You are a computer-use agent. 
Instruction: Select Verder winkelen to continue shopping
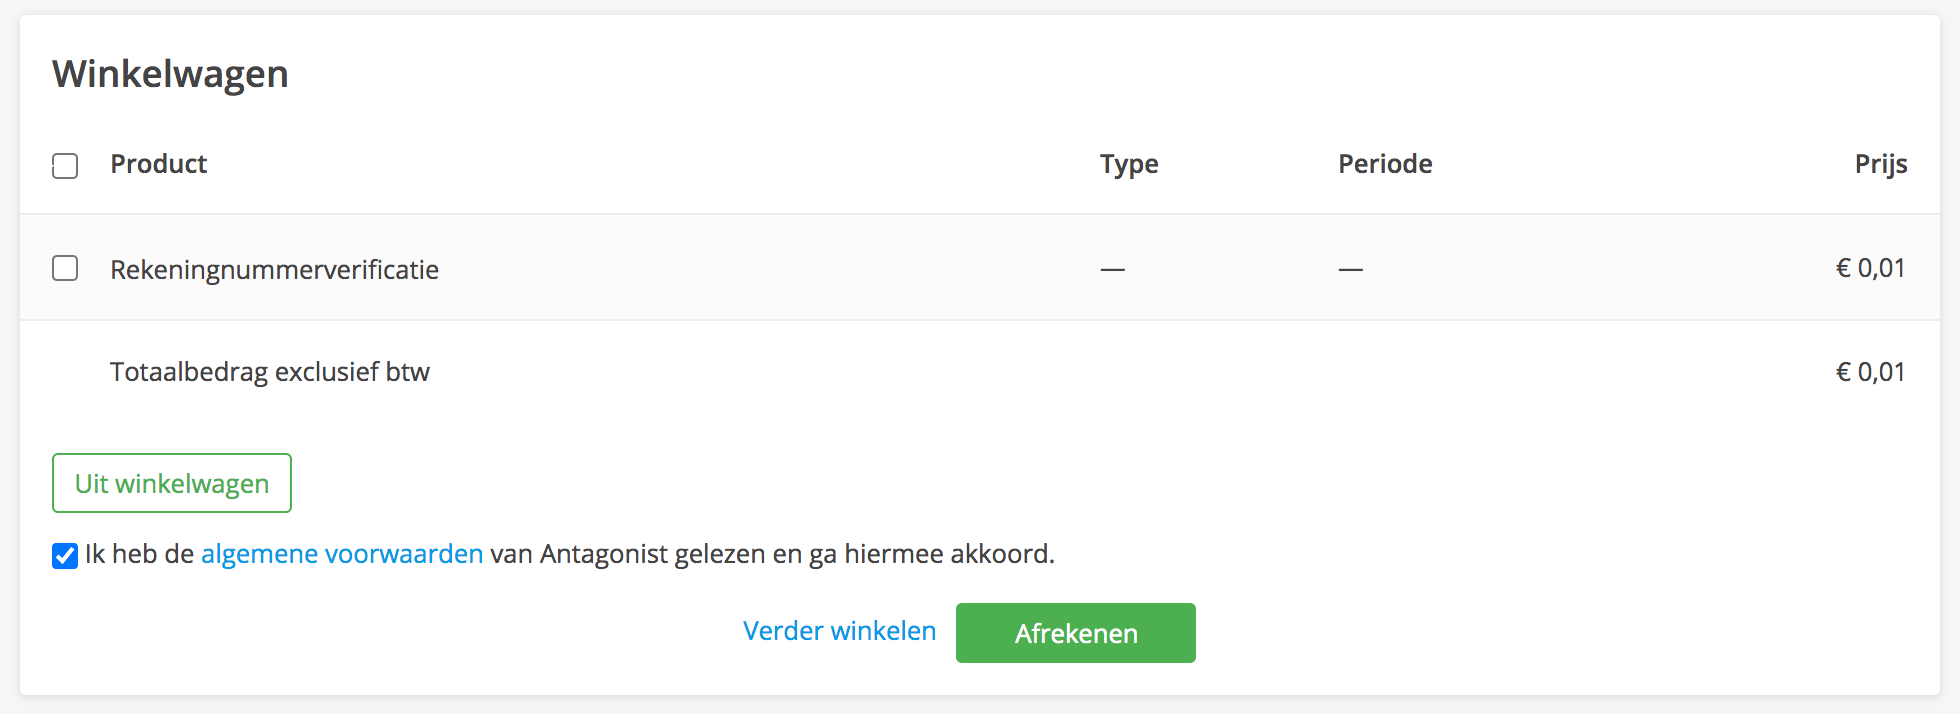coord(839,630)
